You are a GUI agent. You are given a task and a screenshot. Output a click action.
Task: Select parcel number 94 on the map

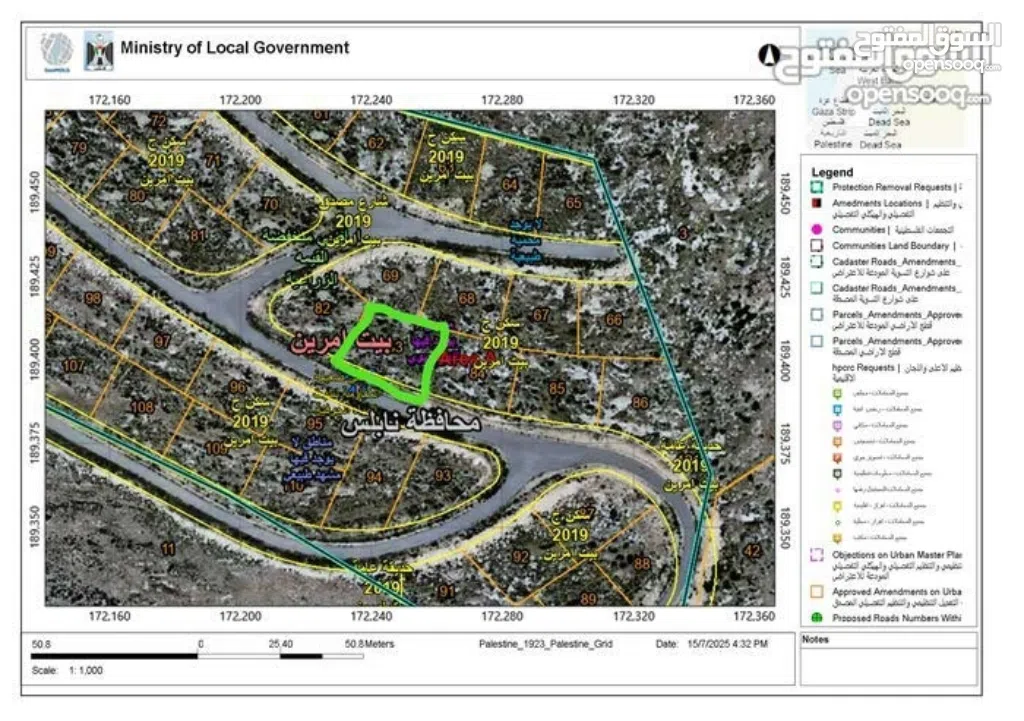point(374,477)
